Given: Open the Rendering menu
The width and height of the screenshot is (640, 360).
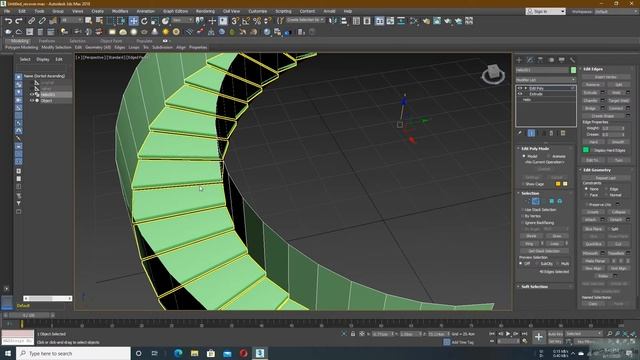Looking at the screenshot, I should pos(205,11).
